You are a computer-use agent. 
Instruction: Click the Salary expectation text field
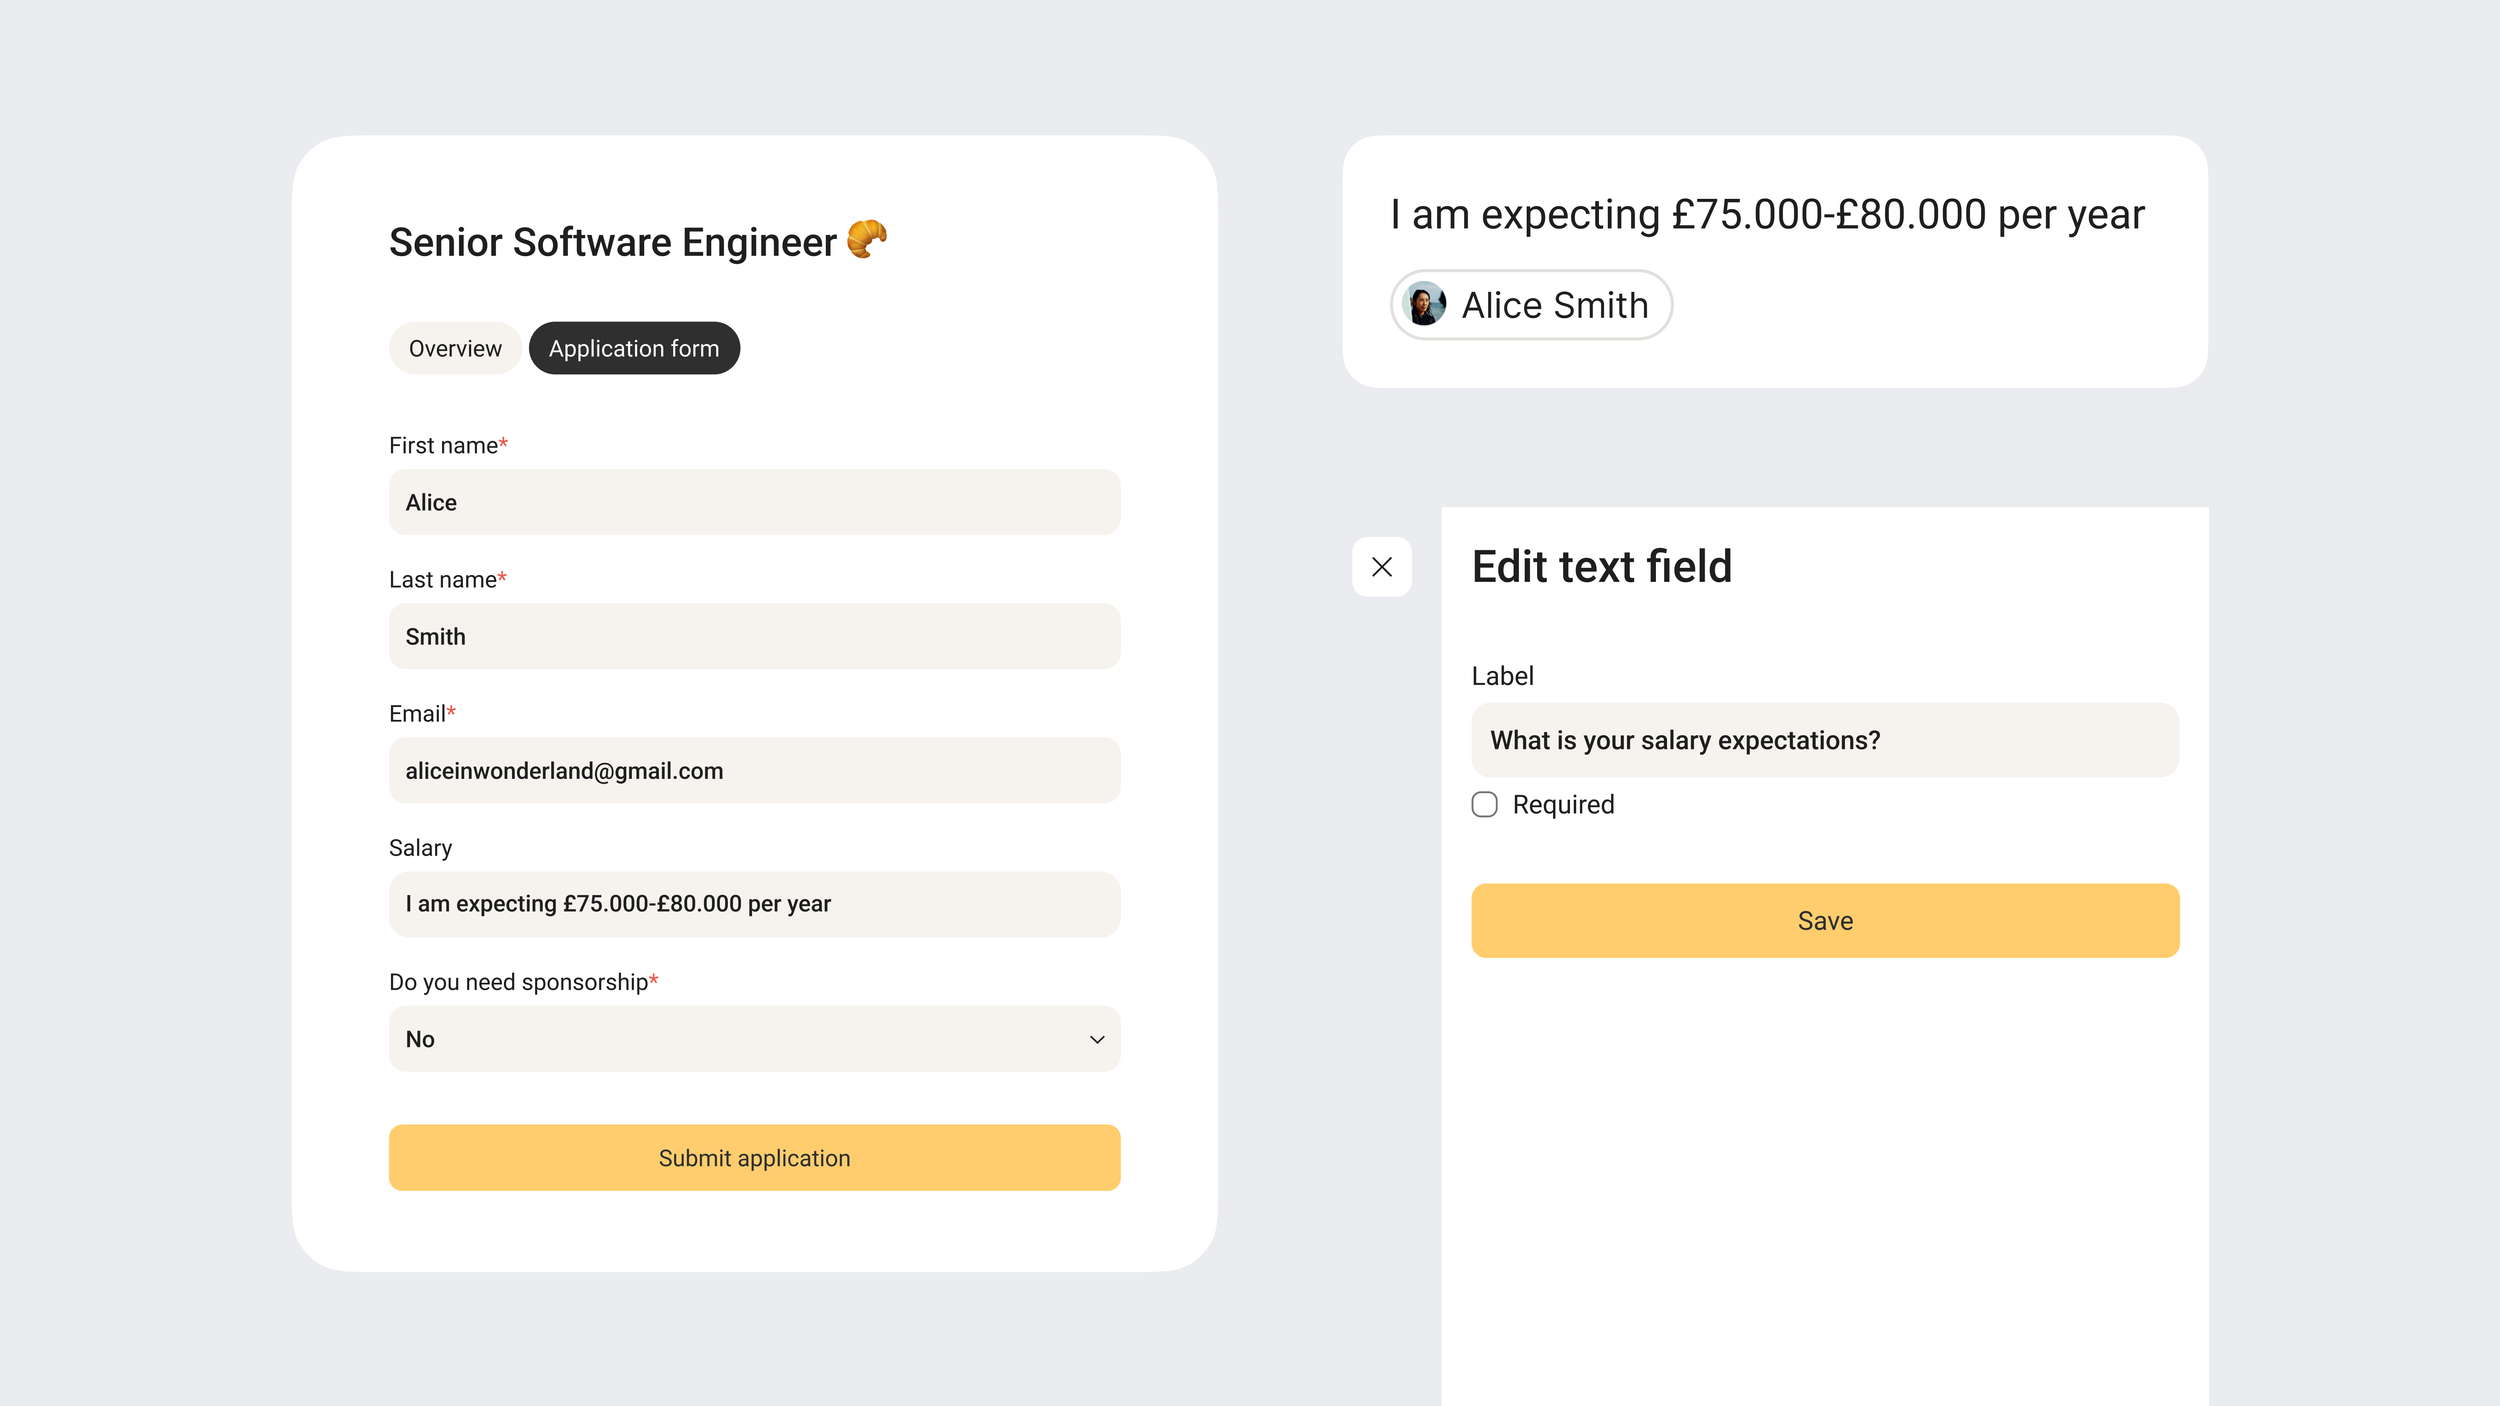click(755, 904)
